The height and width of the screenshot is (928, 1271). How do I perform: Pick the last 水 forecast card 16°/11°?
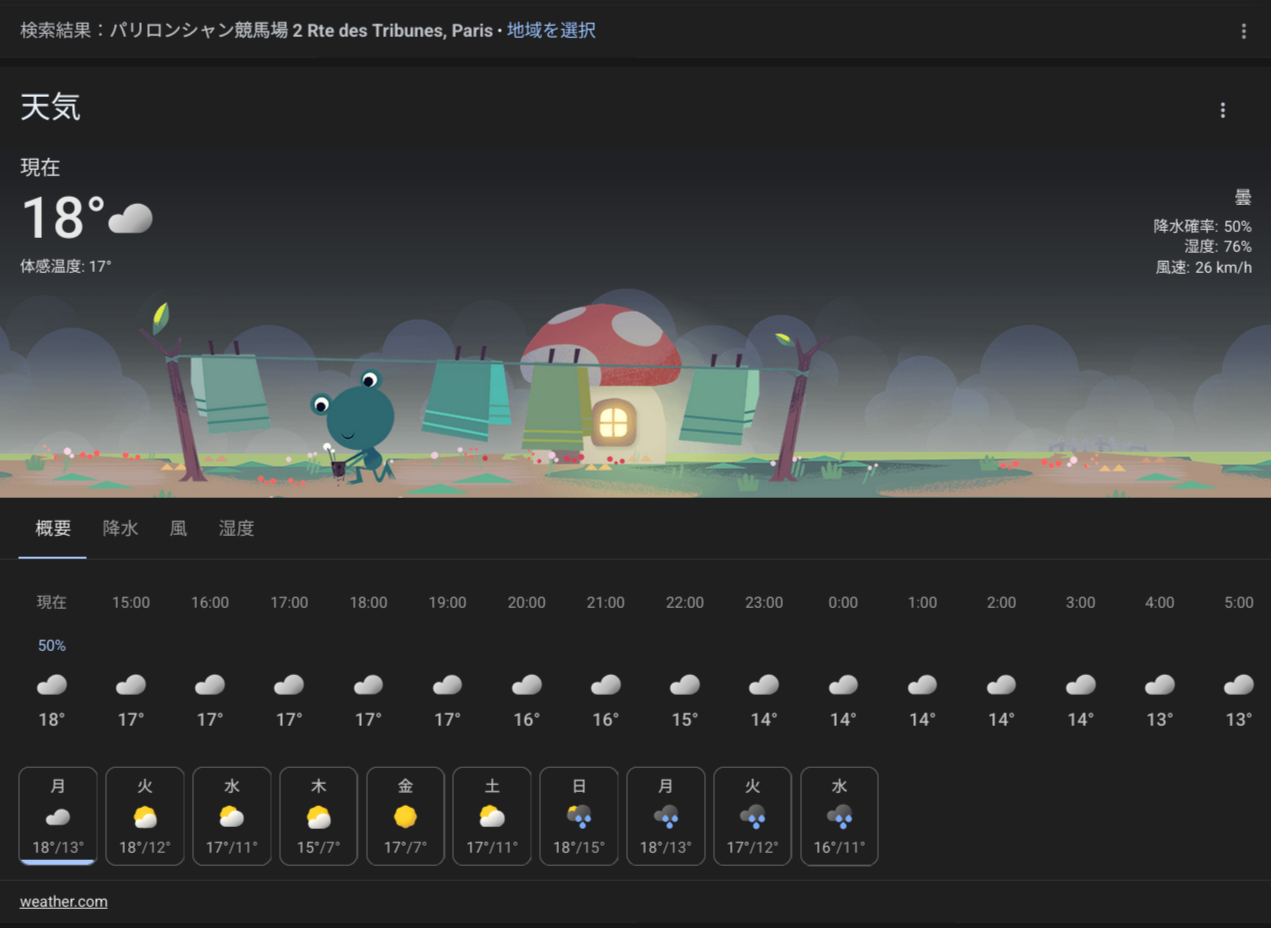[x=839, y=815]
